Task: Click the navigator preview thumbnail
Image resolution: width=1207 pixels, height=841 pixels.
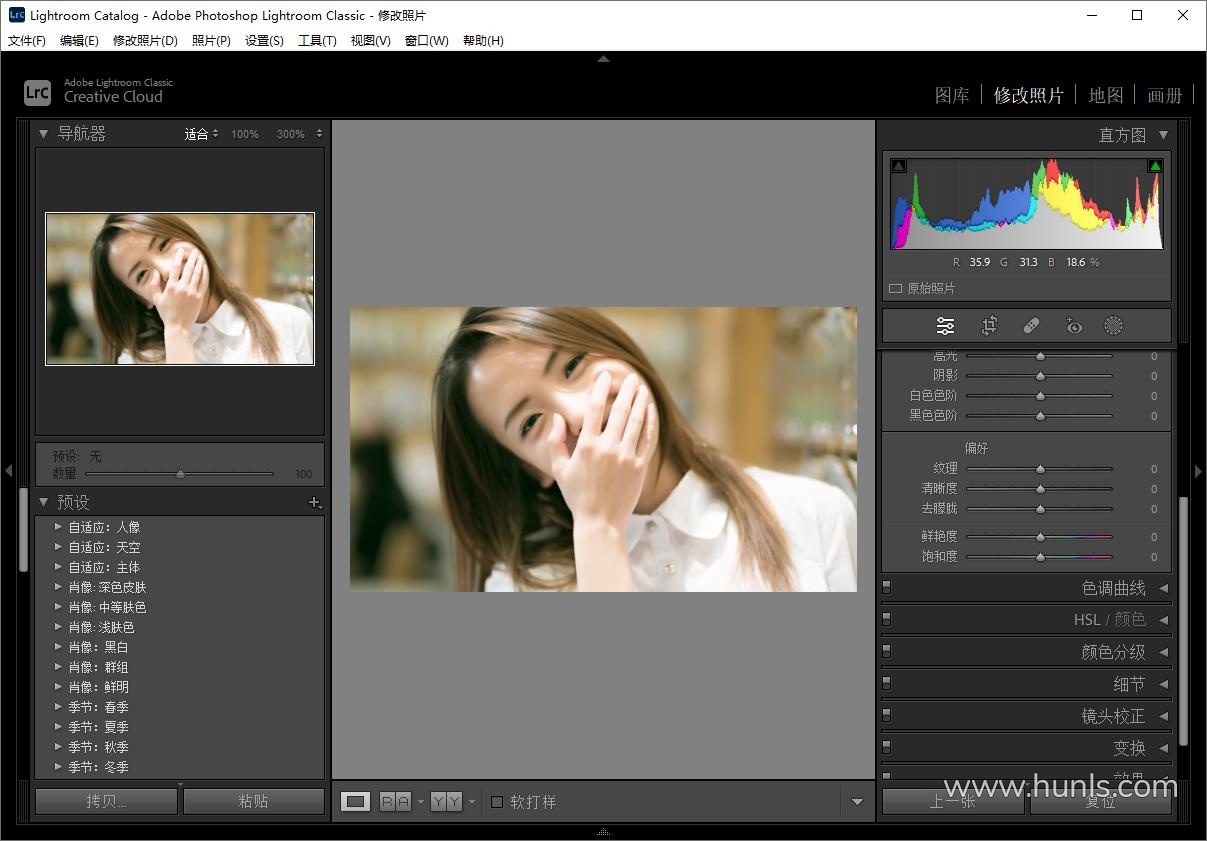Action: [180, 288]
